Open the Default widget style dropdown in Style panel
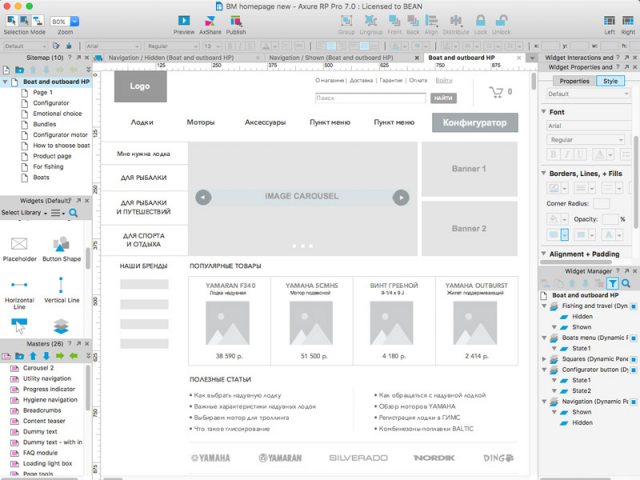640x480 pixels. (588, 94)
